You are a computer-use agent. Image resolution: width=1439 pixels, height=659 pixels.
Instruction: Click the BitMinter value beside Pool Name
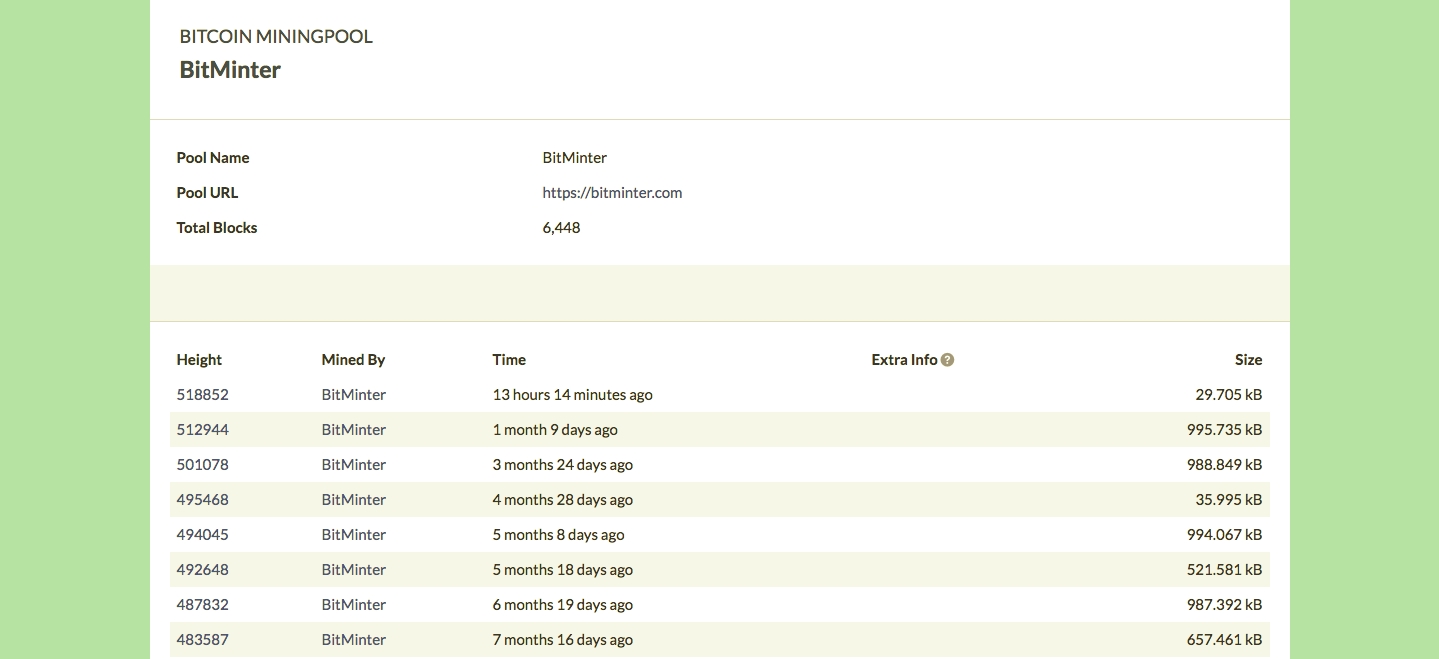[575, 158]
